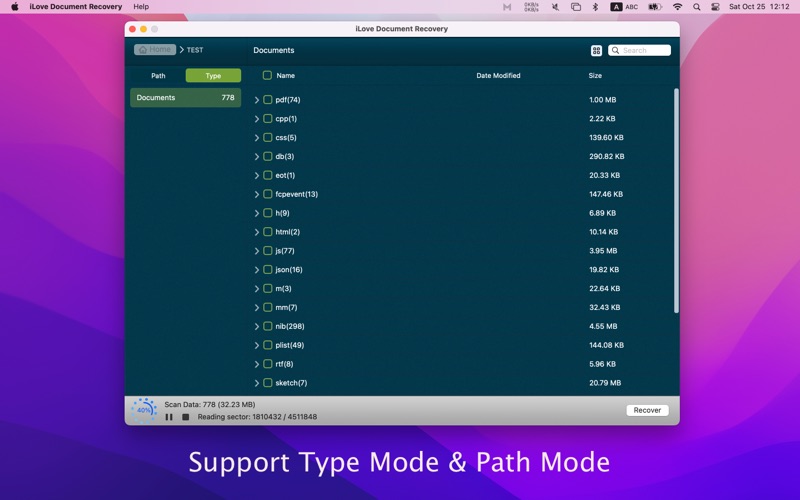Screen dimensions: 800x500
Task: Click the 40% scan progress indicator
Action: pyautogui.click(x=144, y=410)
